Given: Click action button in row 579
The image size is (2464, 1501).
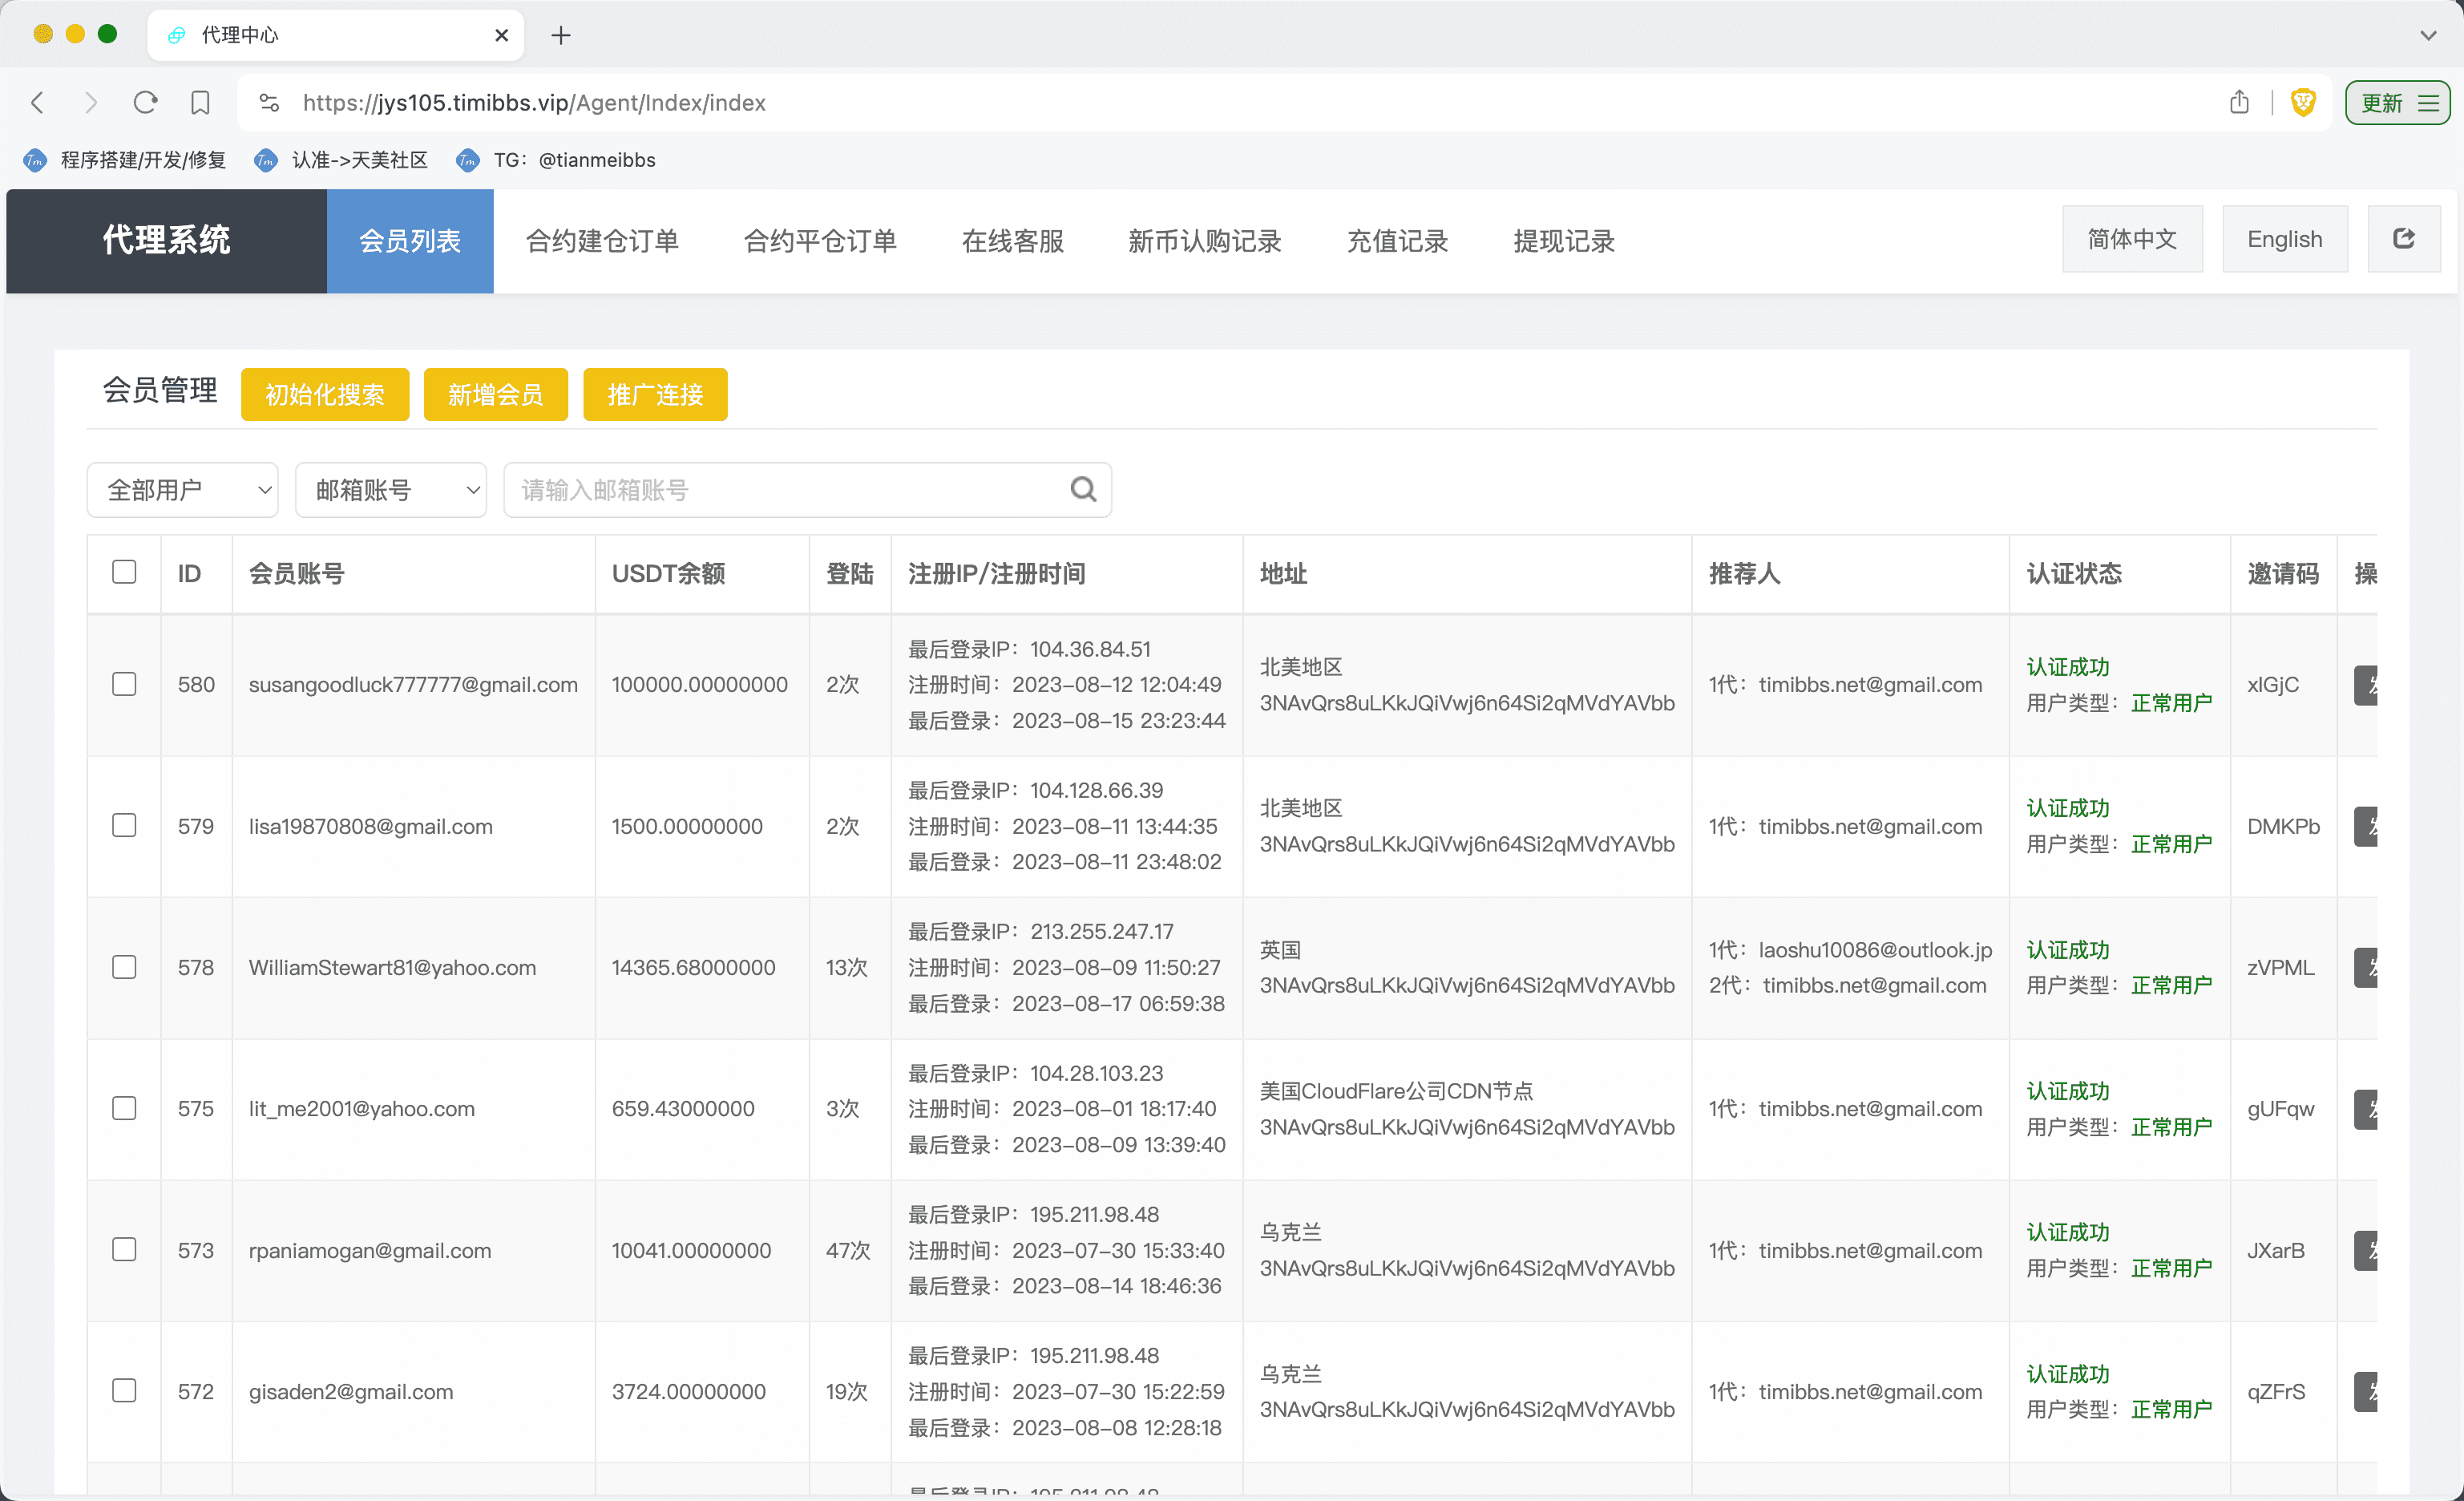Looking at the screenshot, I should click(2365, 826).
